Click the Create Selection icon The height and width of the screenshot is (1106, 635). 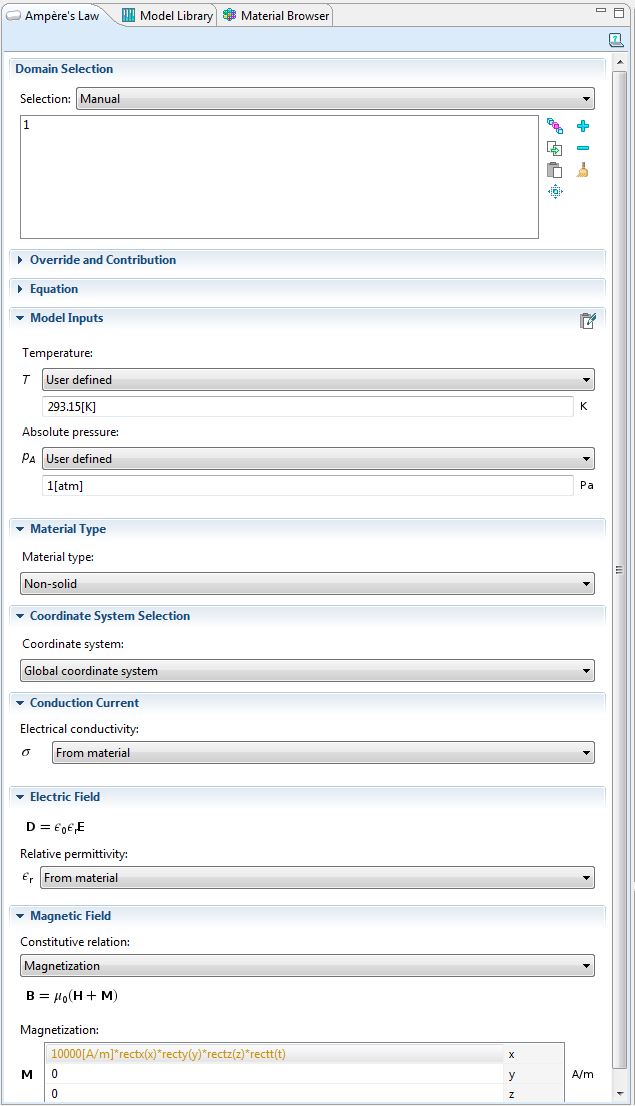[x=554, y=126]
